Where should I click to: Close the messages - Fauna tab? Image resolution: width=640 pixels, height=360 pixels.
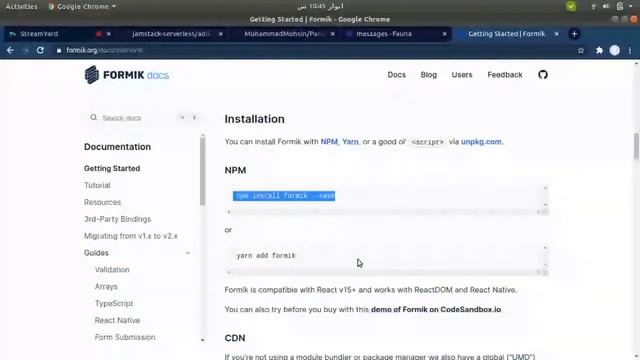(x=444, y=34)
